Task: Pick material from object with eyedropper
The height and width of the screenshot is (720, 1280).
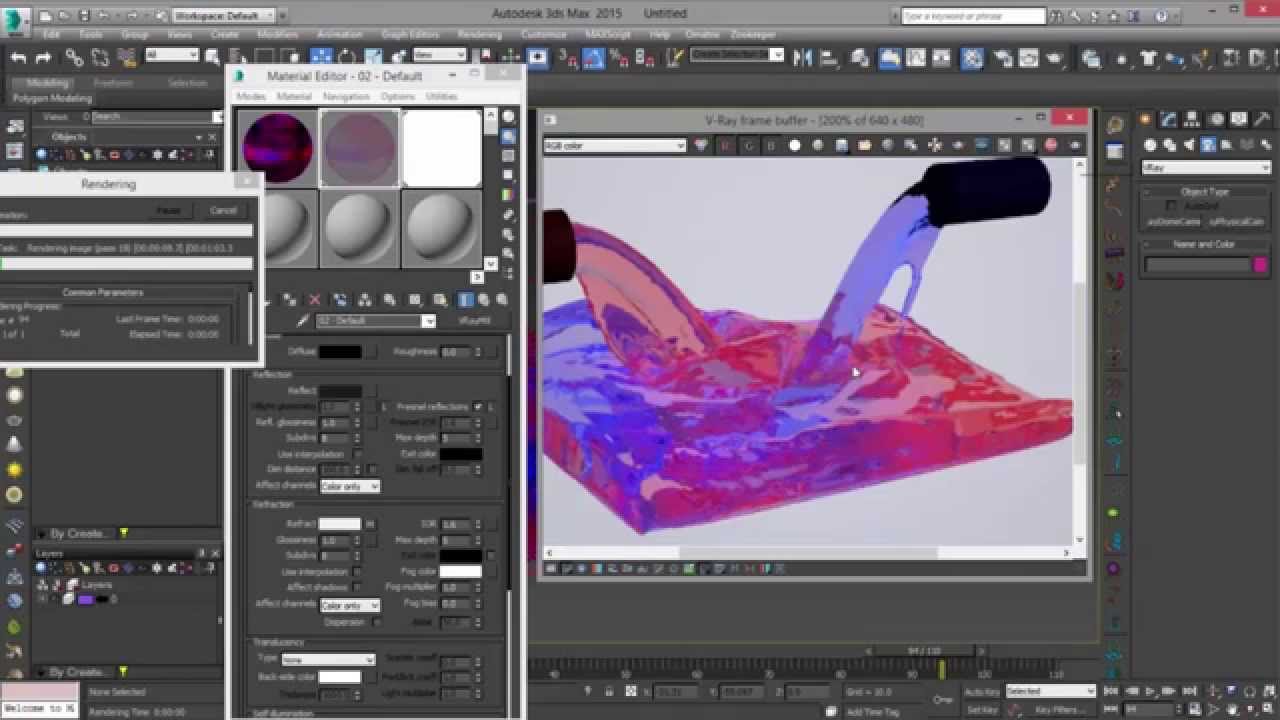Action: [303, 321]
